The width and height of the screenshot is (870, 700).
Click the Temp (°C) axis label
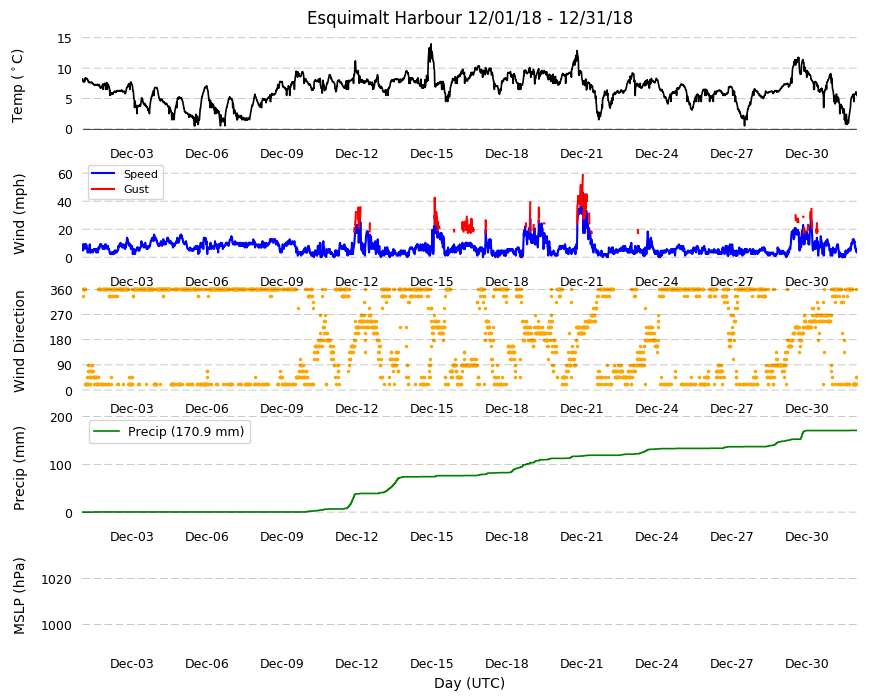click(18, 85)
